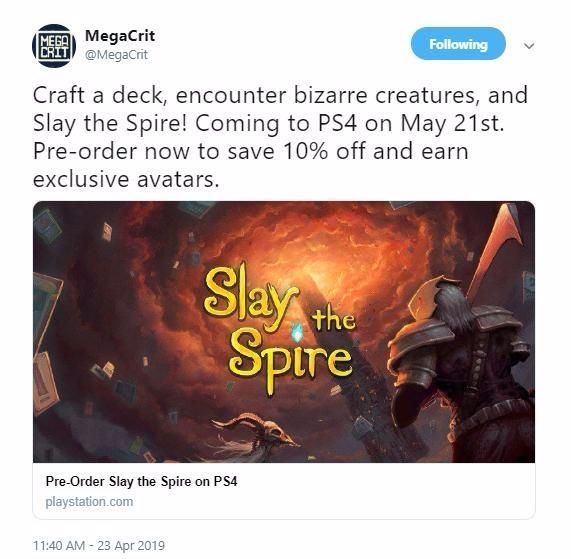This screenshot has width=571, height=559.
Task: Click the word PS4 in tweet text
Action: (337, 123)
